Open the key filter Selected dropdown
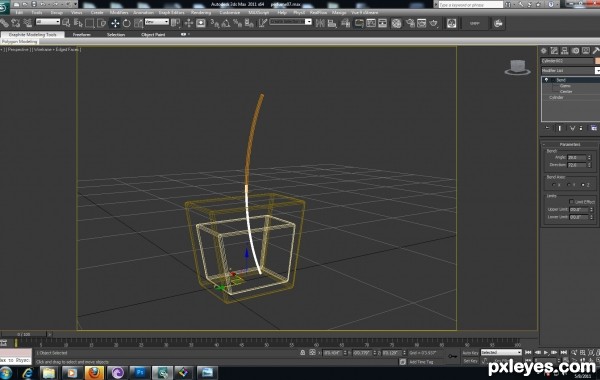 click(501, 352)
